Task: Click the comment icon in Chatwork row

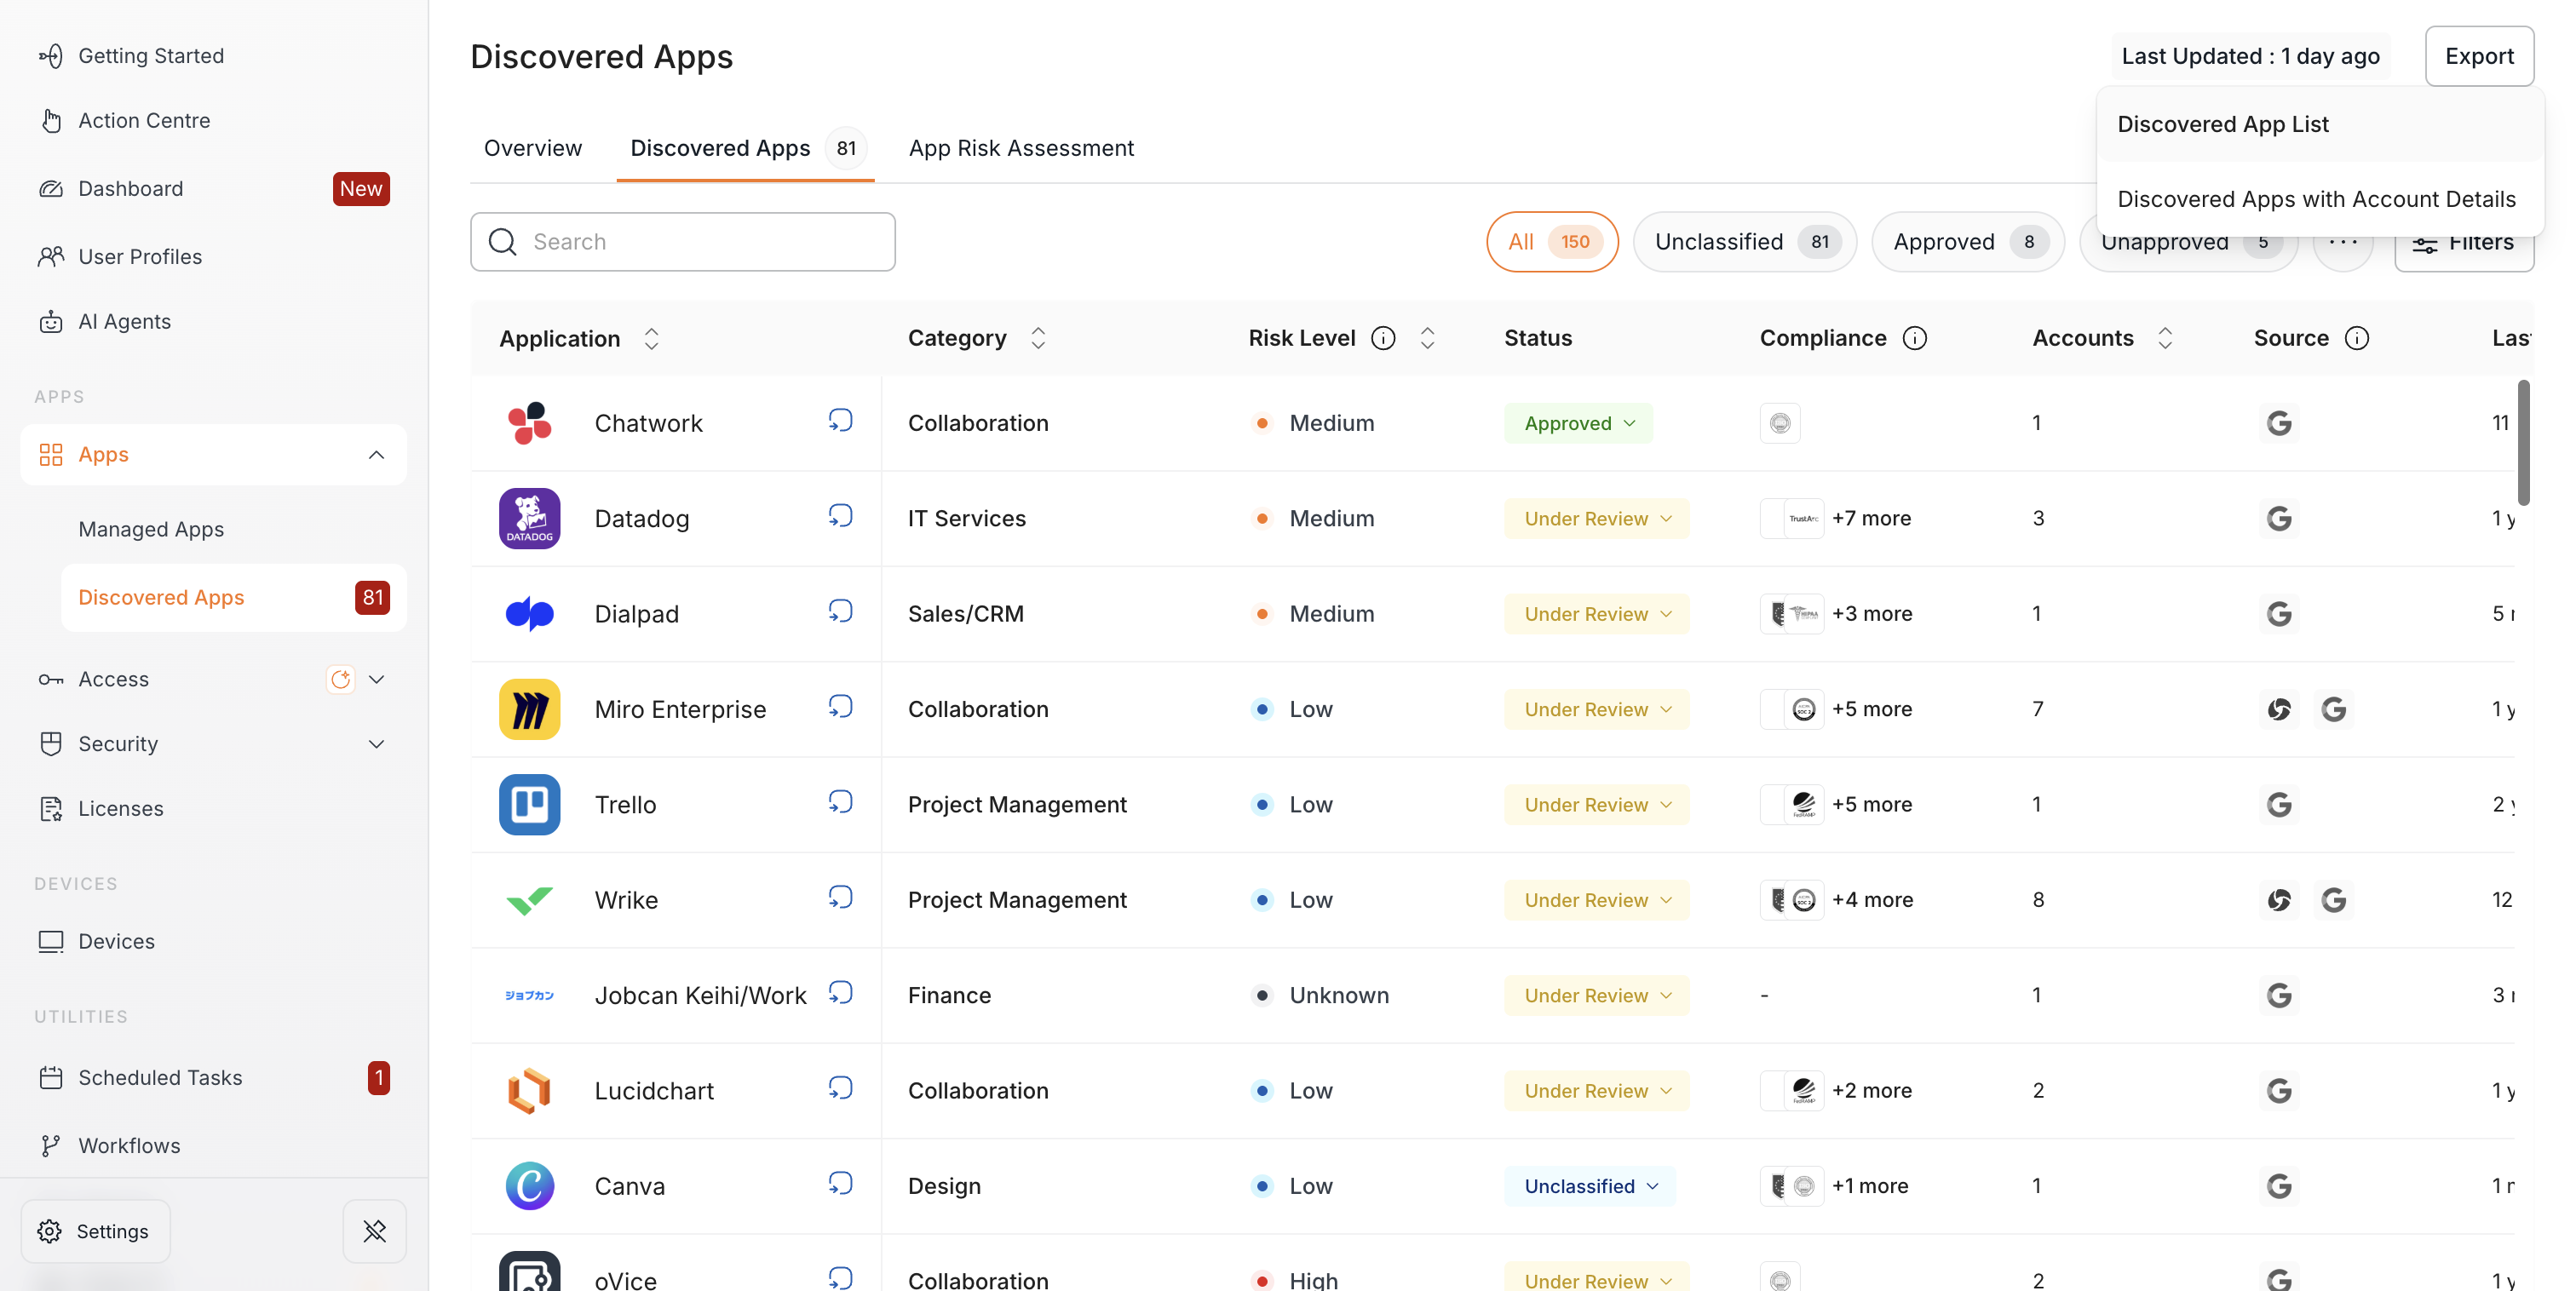Action: (840, 421)
